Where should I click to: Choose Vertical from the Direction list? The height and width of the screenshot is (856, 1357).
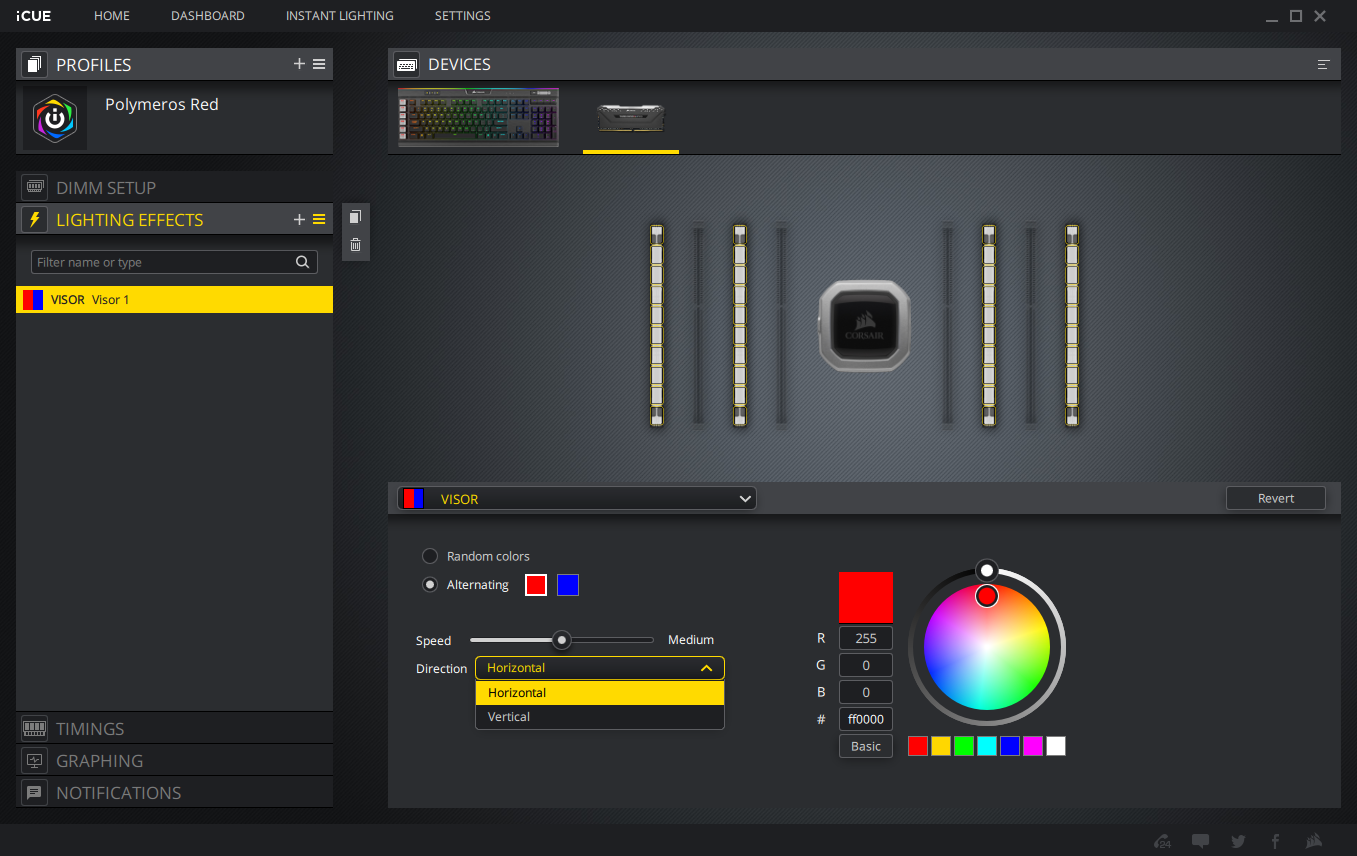pyautogui.click(x=509, y=717)
